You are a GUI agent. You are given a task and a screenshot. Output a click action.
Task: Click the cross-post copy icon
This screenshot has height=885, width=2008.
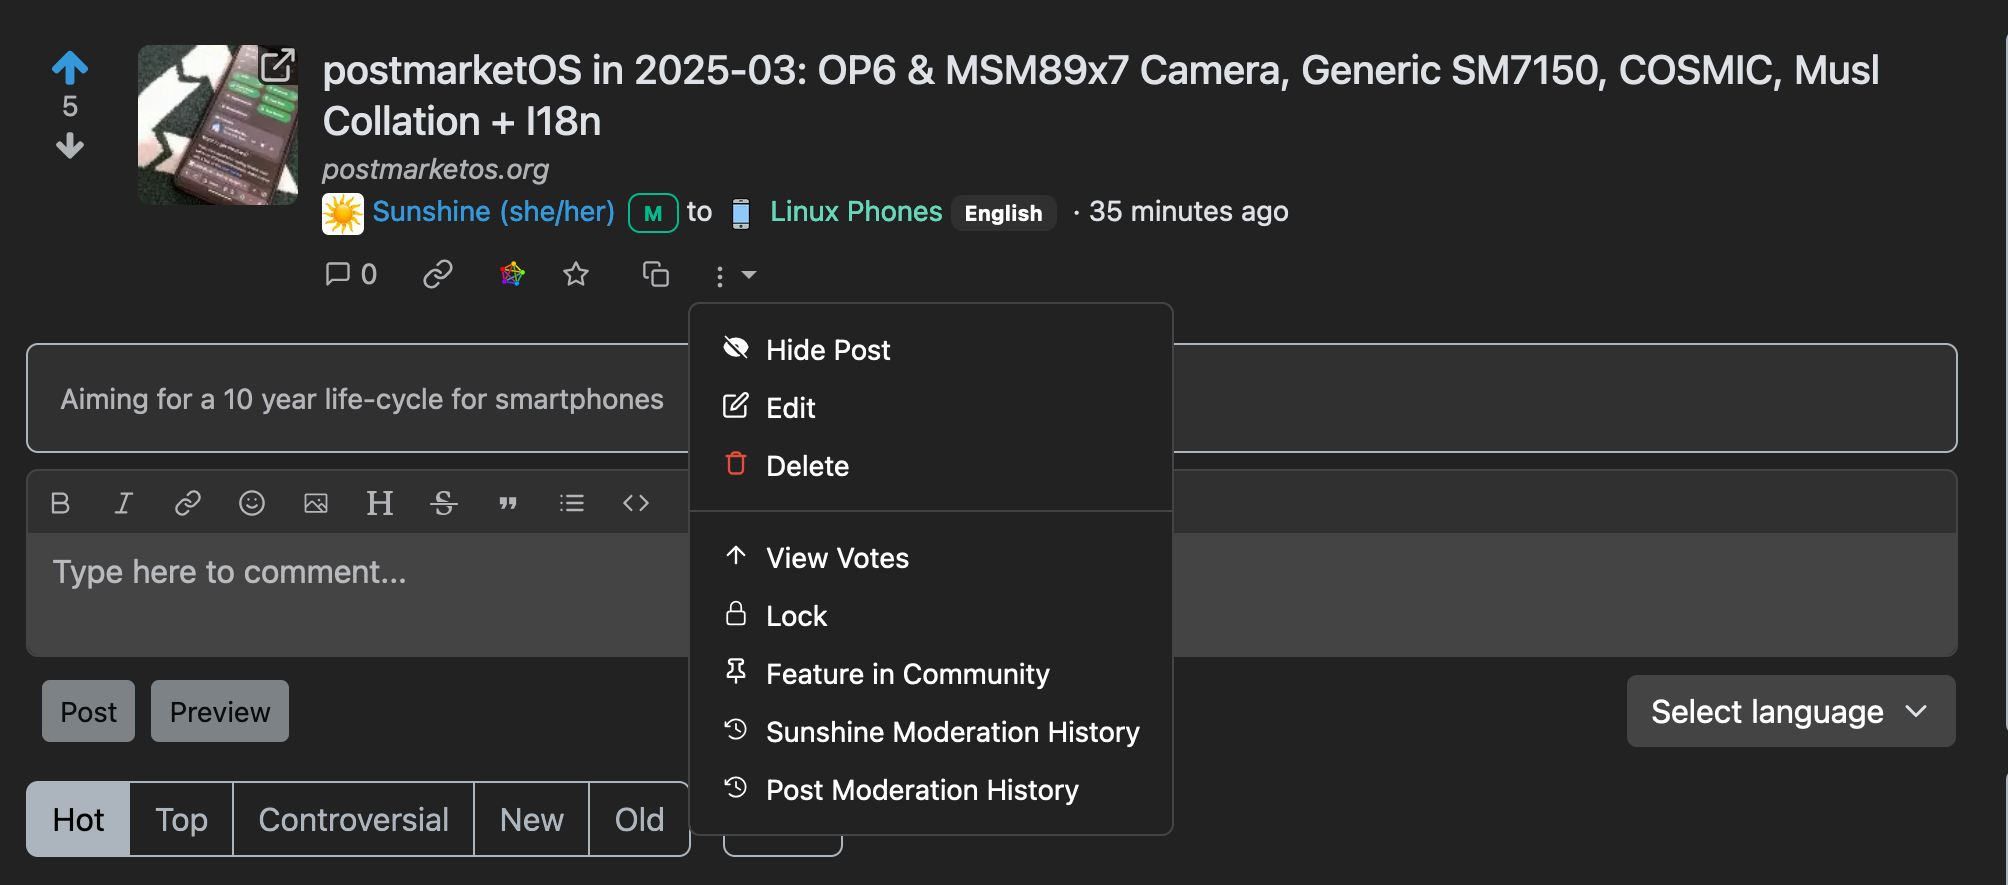coord(656,274)
